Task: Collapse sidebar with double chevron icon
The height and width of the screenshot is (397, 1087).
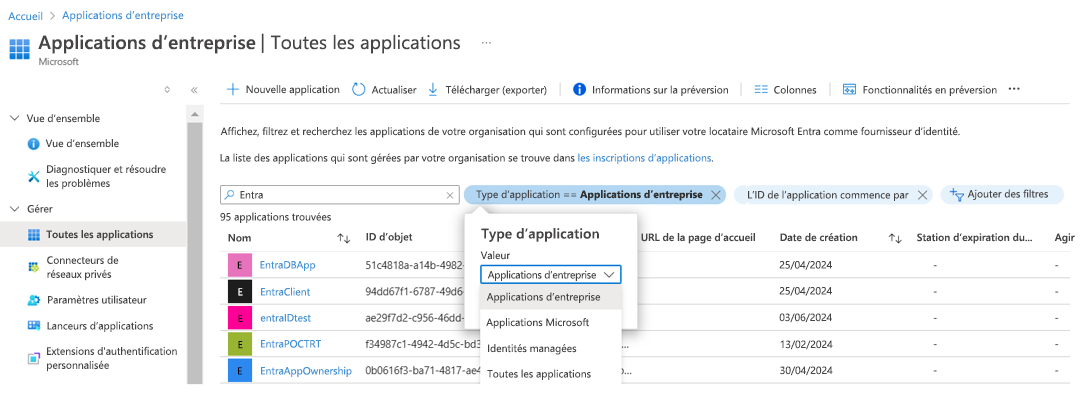Action: pyautogui.click(x=194, y=90)
